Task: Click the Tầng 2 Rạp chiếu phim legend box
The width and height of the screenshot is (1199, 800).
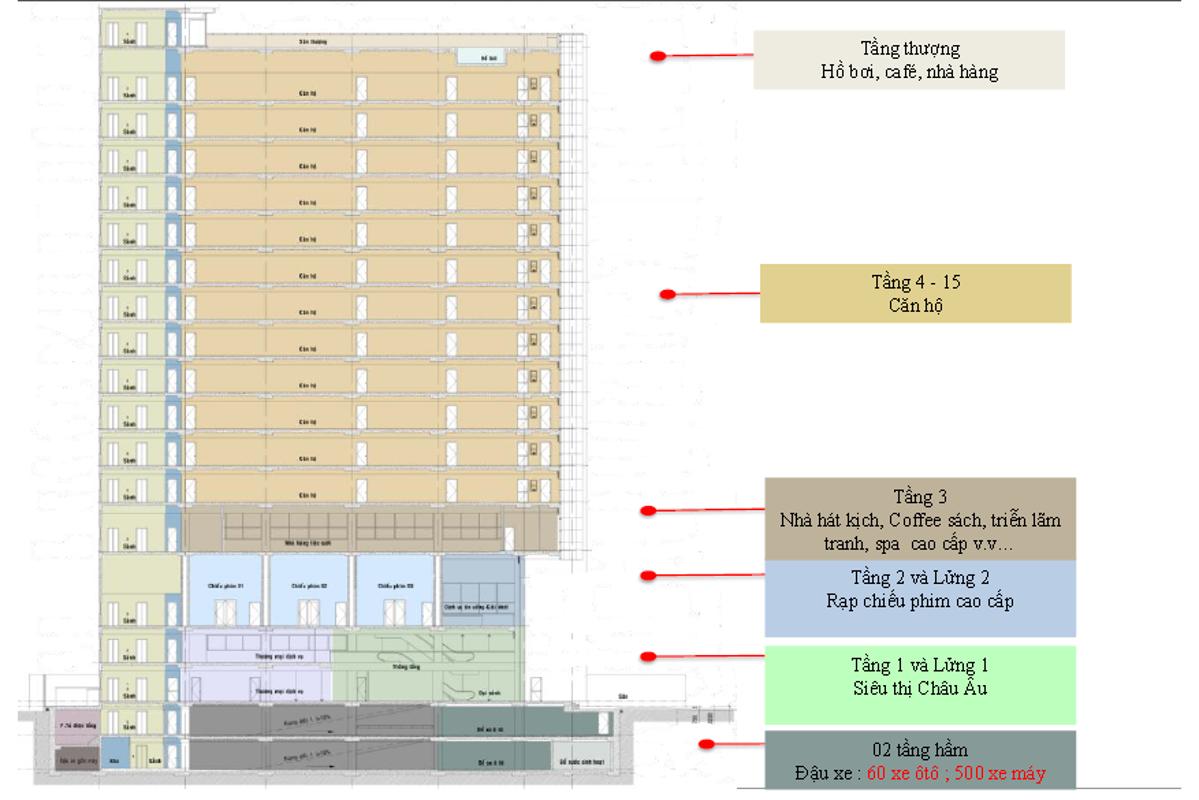Action: [919, 598]
